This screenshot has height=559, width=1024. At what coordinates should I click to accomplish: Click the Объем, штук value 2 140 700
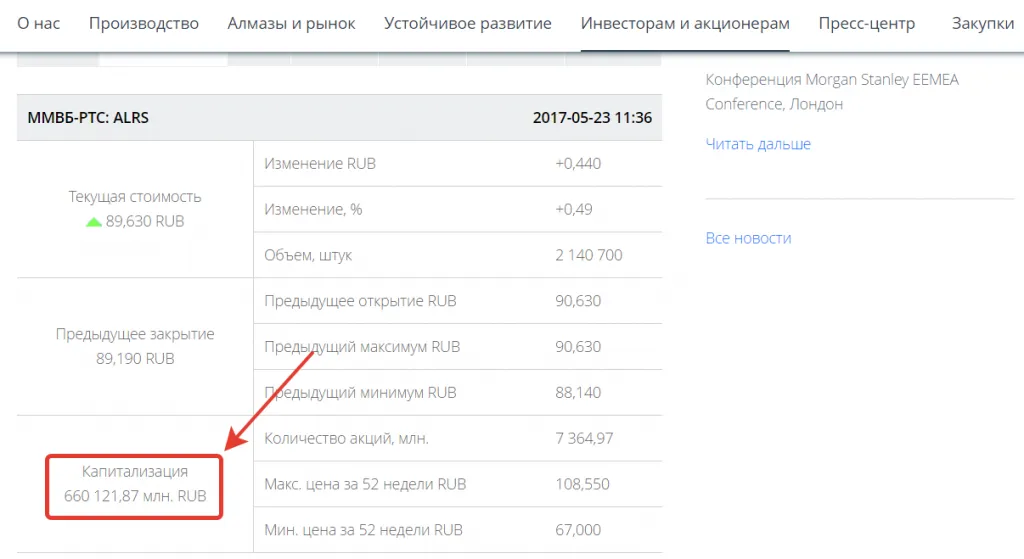point(588,255)
